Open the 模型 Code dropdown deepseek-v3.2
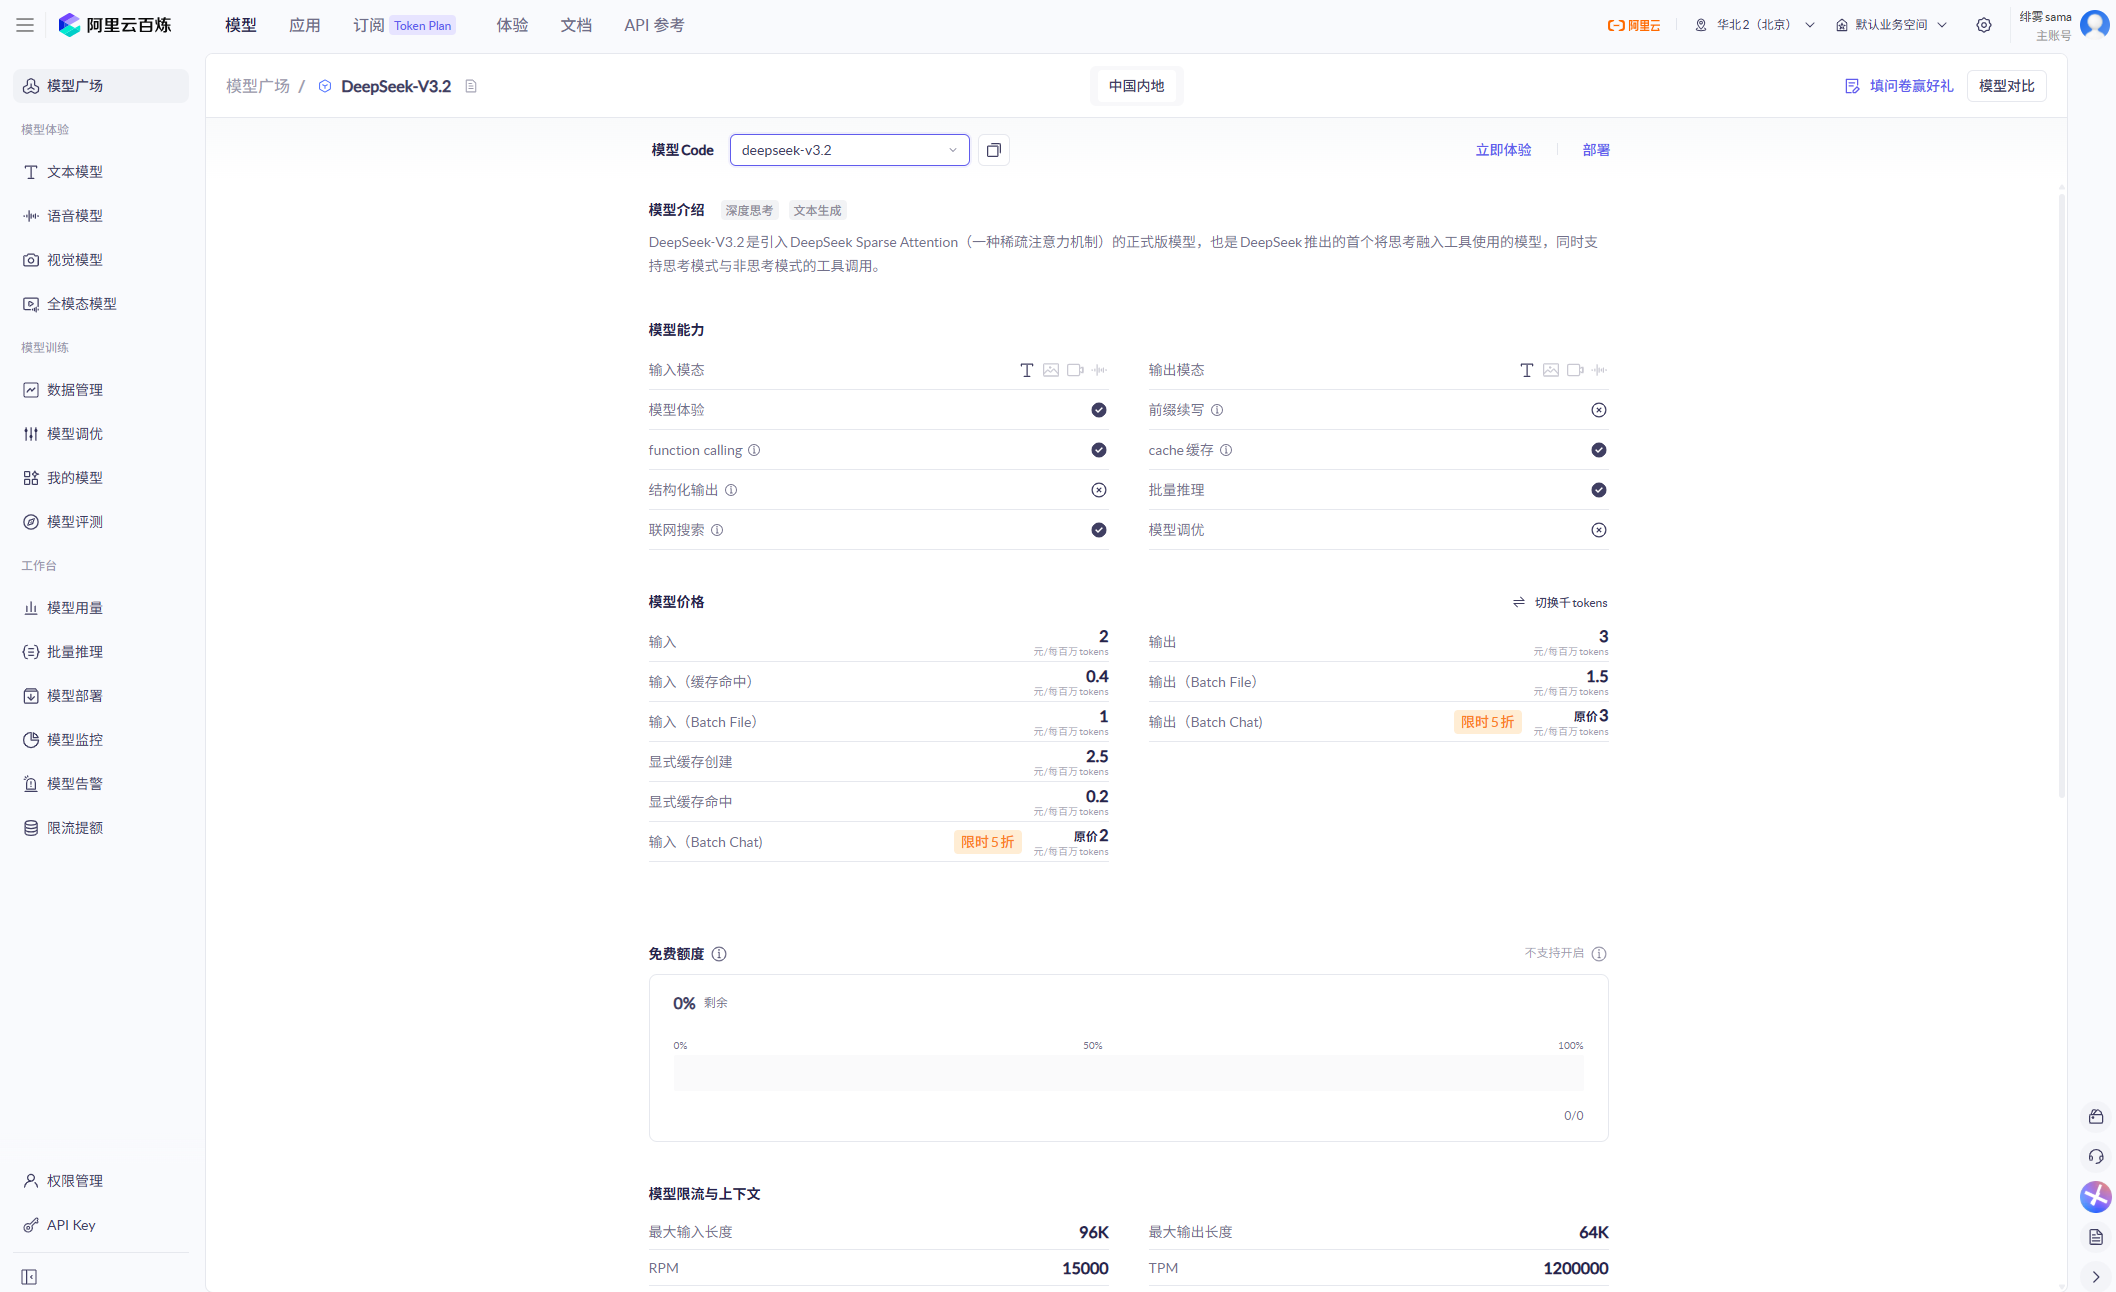The height and width of the screenshot is (1292, 2116). (x=849, y=150)
